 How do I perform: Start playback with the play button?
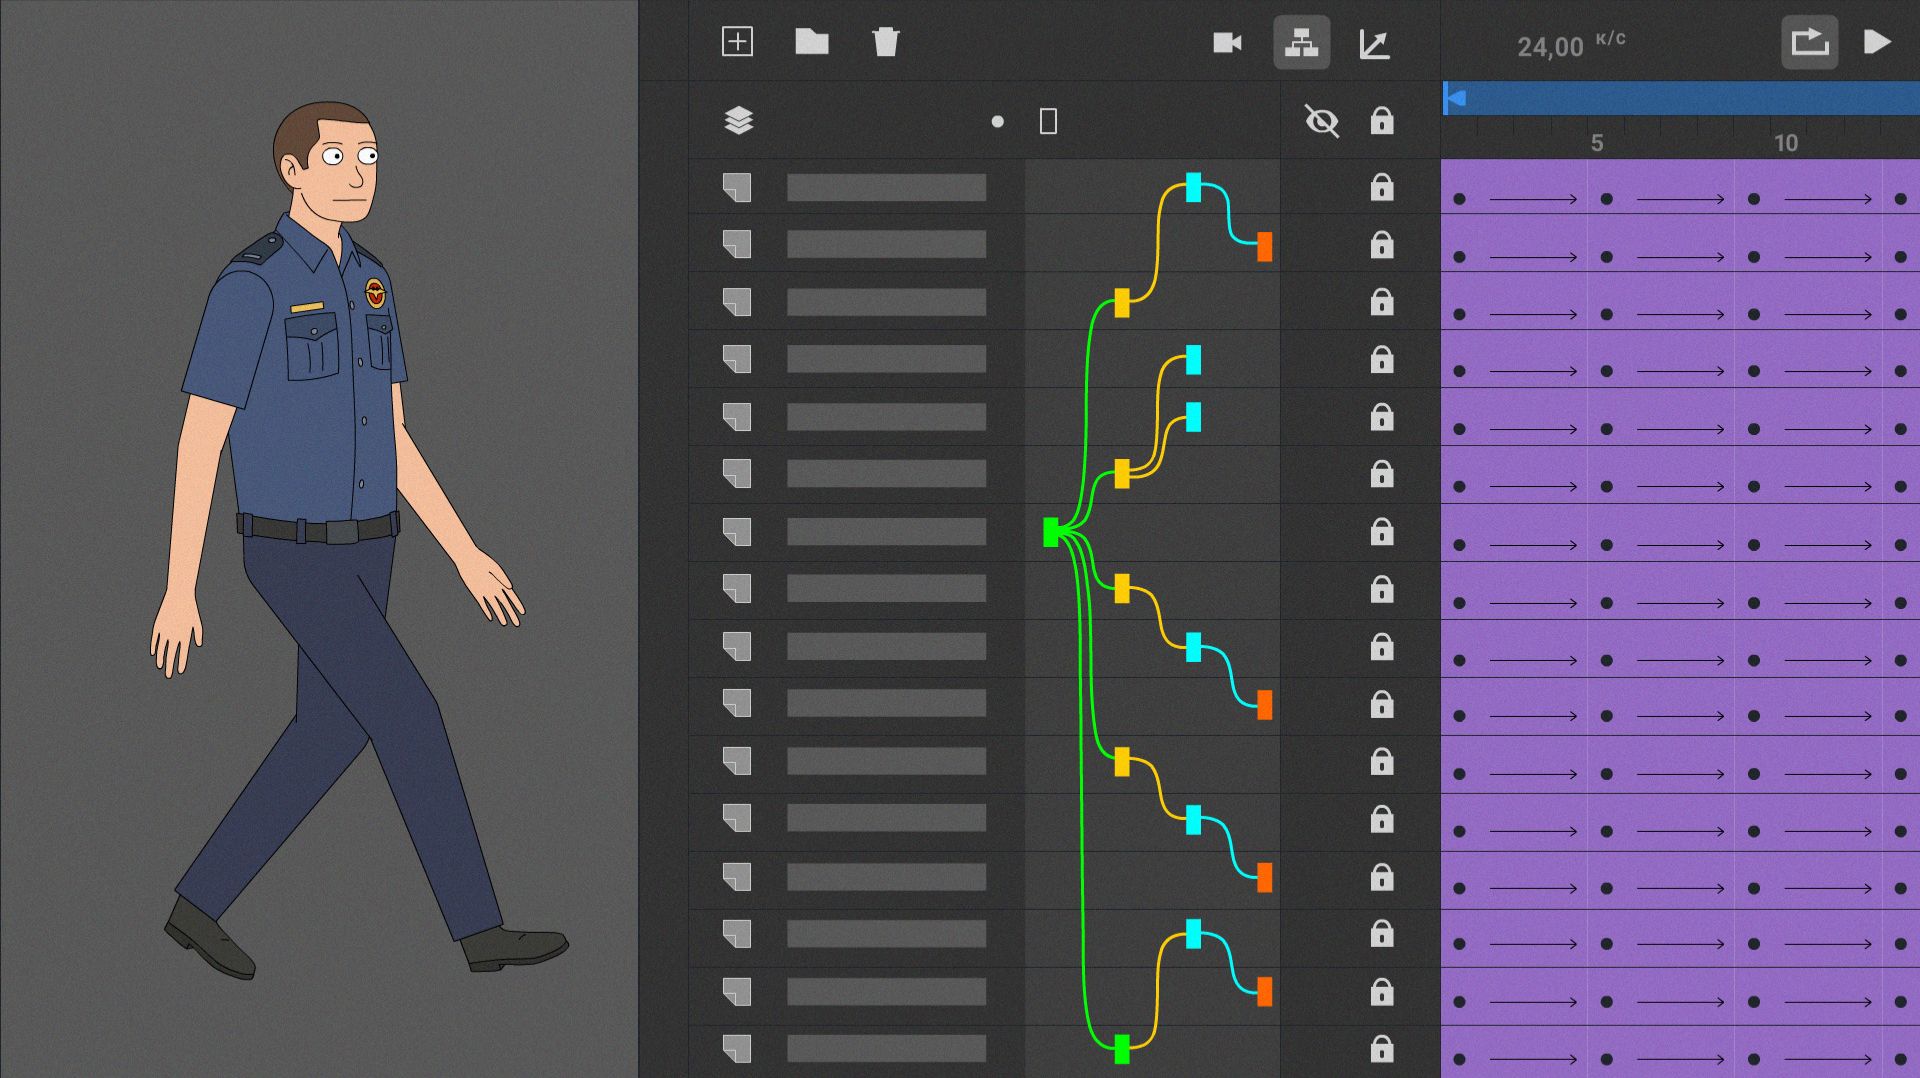[x=1877, y=42]
